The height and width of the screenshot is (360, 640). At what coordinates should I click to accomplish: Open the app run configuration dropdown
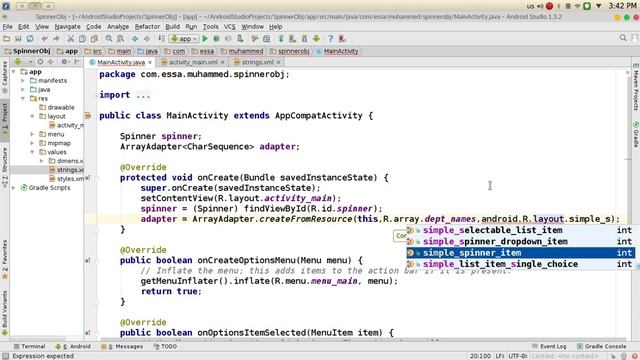(x=184, y=39)
